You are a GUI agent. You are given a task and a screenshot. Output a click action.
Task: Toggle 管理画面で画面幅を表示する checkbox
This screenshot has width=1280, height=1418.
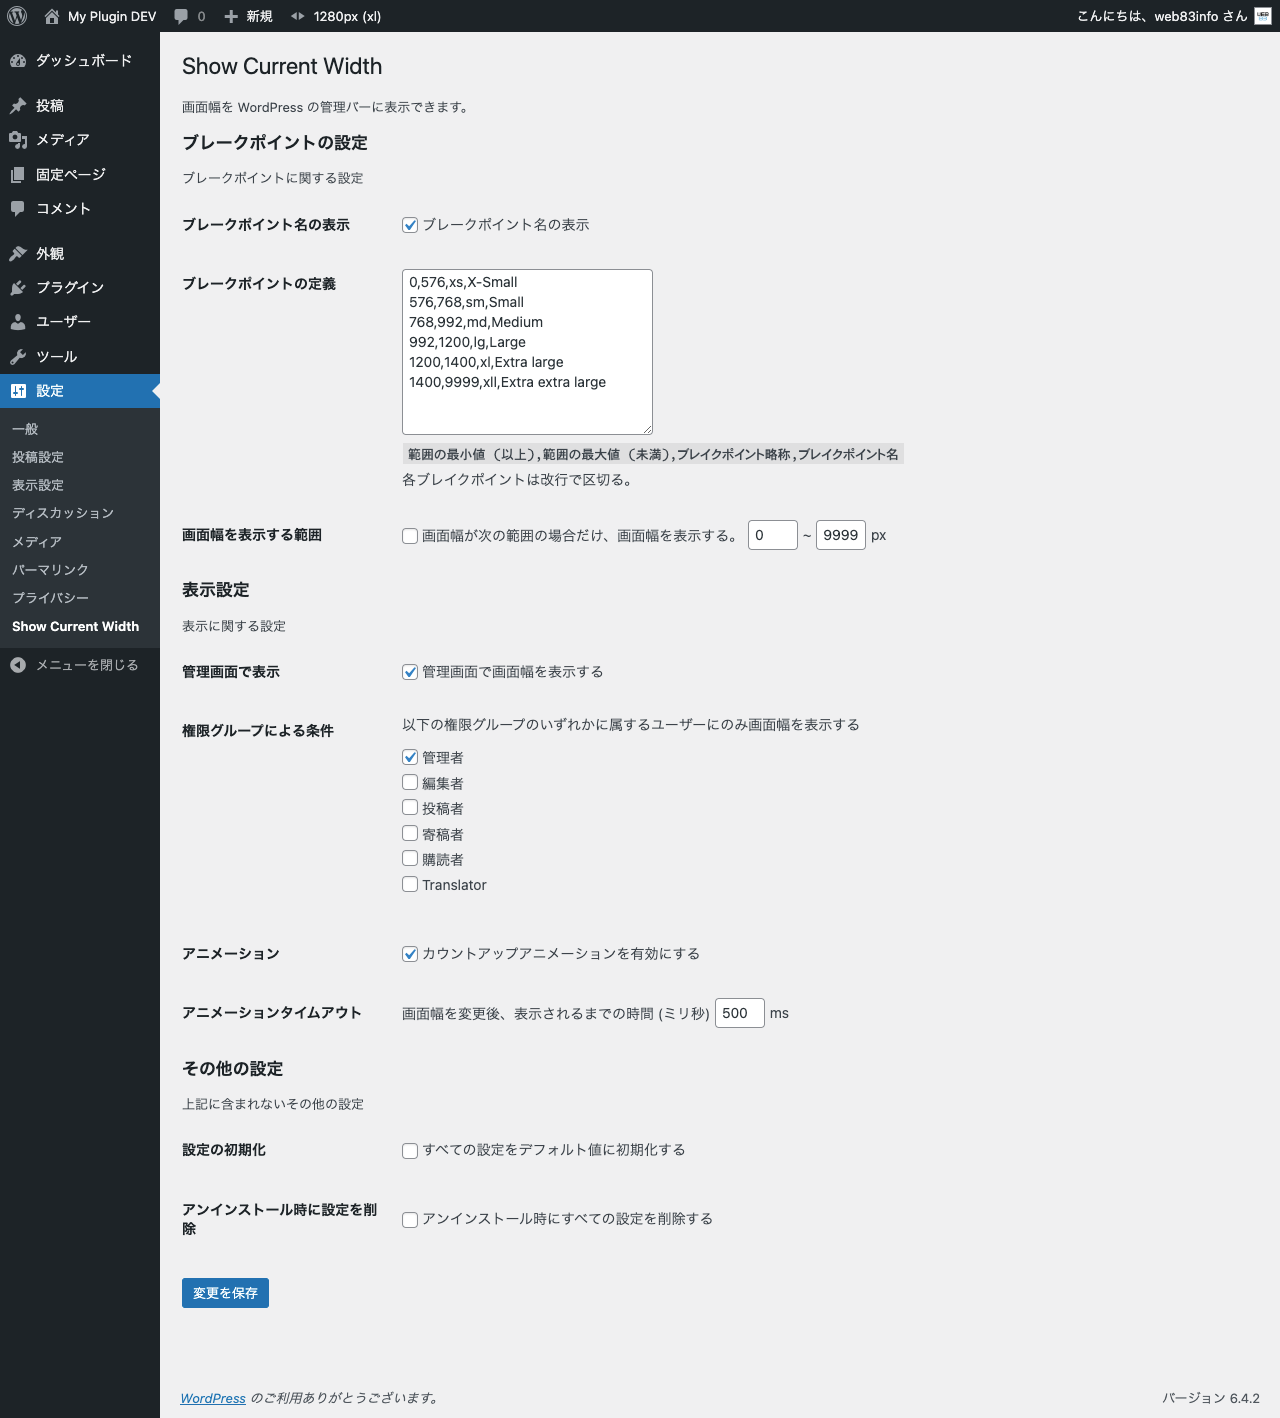410,672
